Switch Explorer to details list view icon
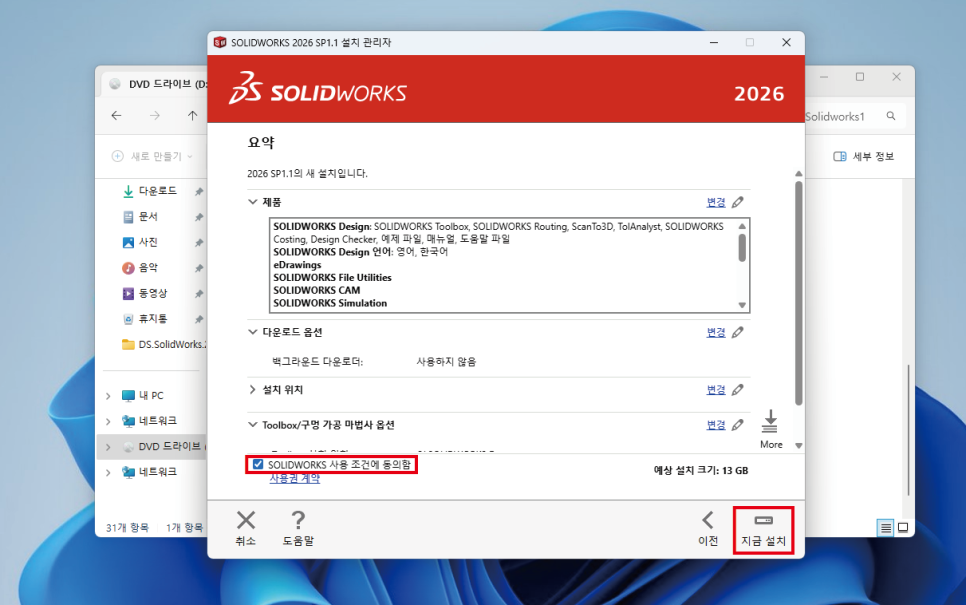The height and width of the screenshot is (605, 966). point(885,527)
